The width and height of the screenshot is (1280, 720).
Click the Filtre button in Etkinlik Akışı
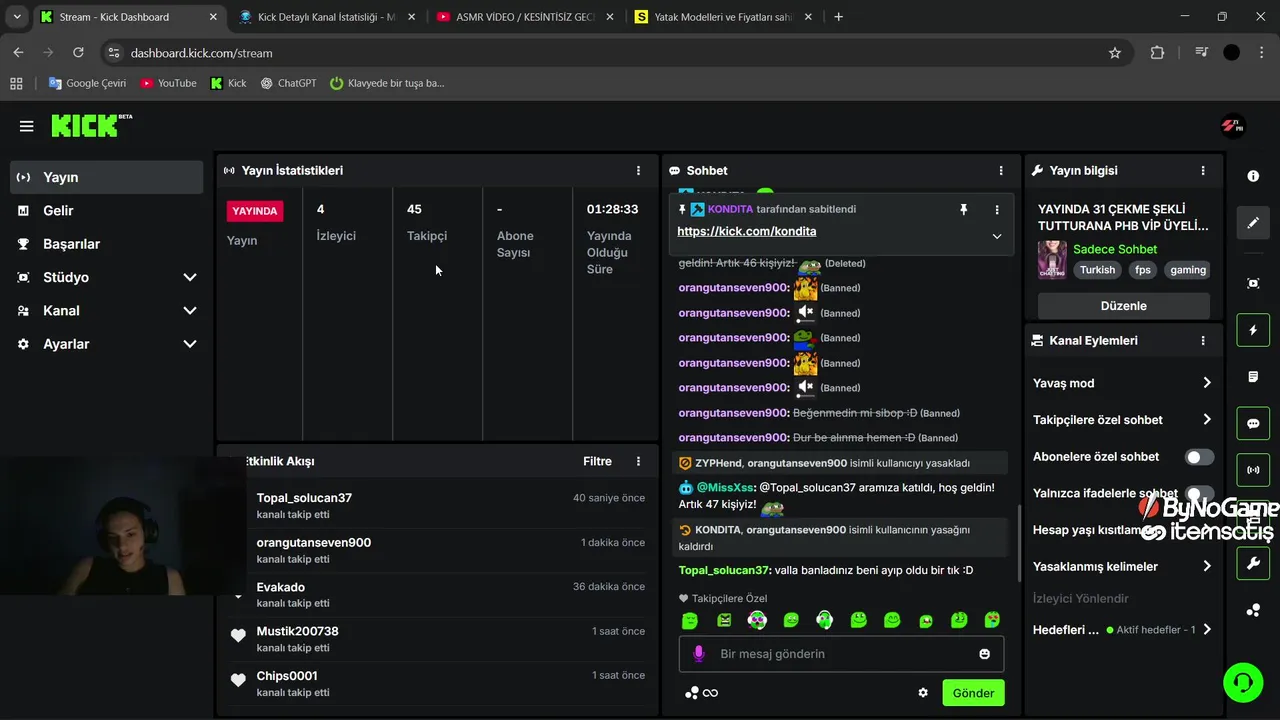coord(597,461)
